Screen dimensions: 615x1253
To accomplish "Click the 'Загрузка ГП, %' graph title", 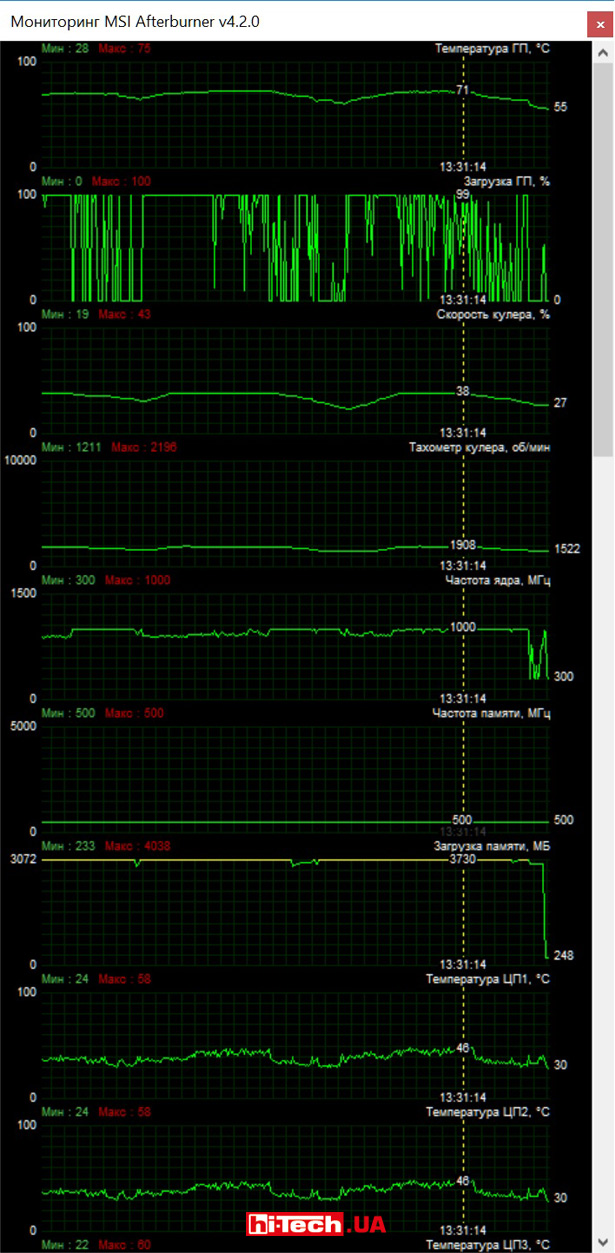I will click(x=507, y=181).
